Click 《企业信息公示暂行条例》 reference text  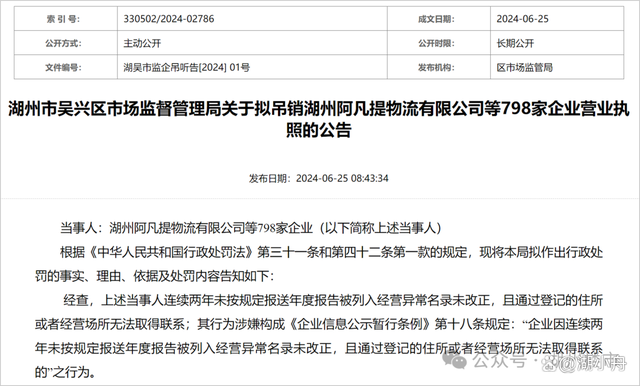[360, 324]
